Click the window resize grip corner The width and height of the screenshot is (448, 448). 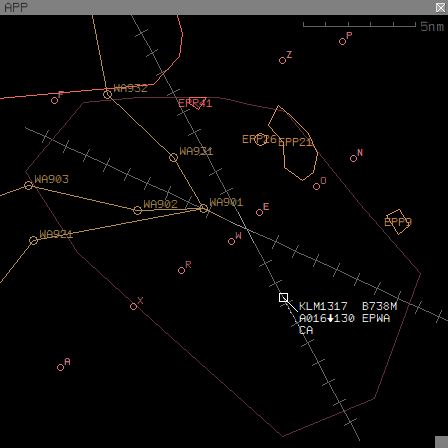[x=442, y=442]
